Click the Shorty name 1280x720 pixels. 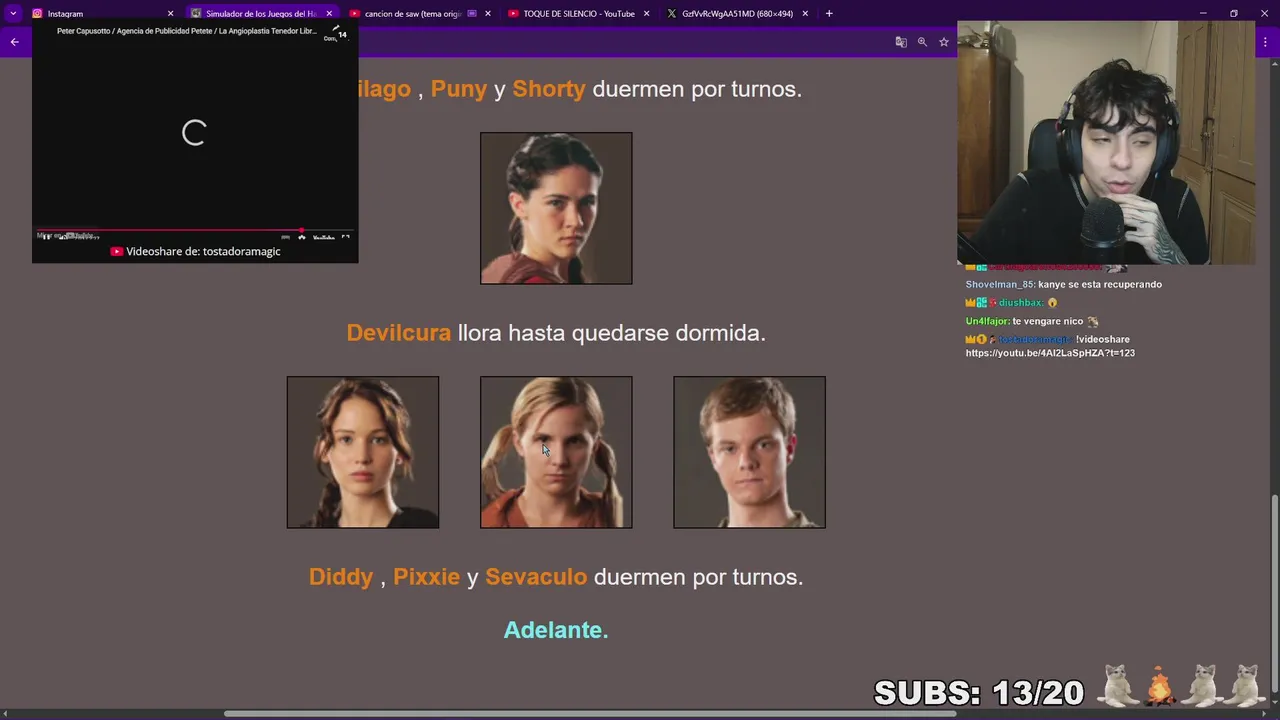549,89
